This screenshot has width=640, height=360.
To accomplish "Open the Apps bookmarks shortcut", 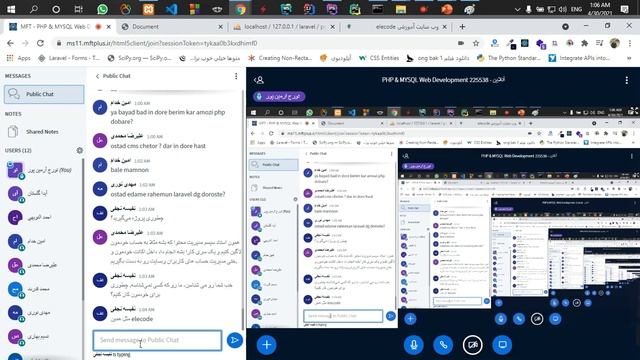I will pyautogui.click(x=18, y=58).
